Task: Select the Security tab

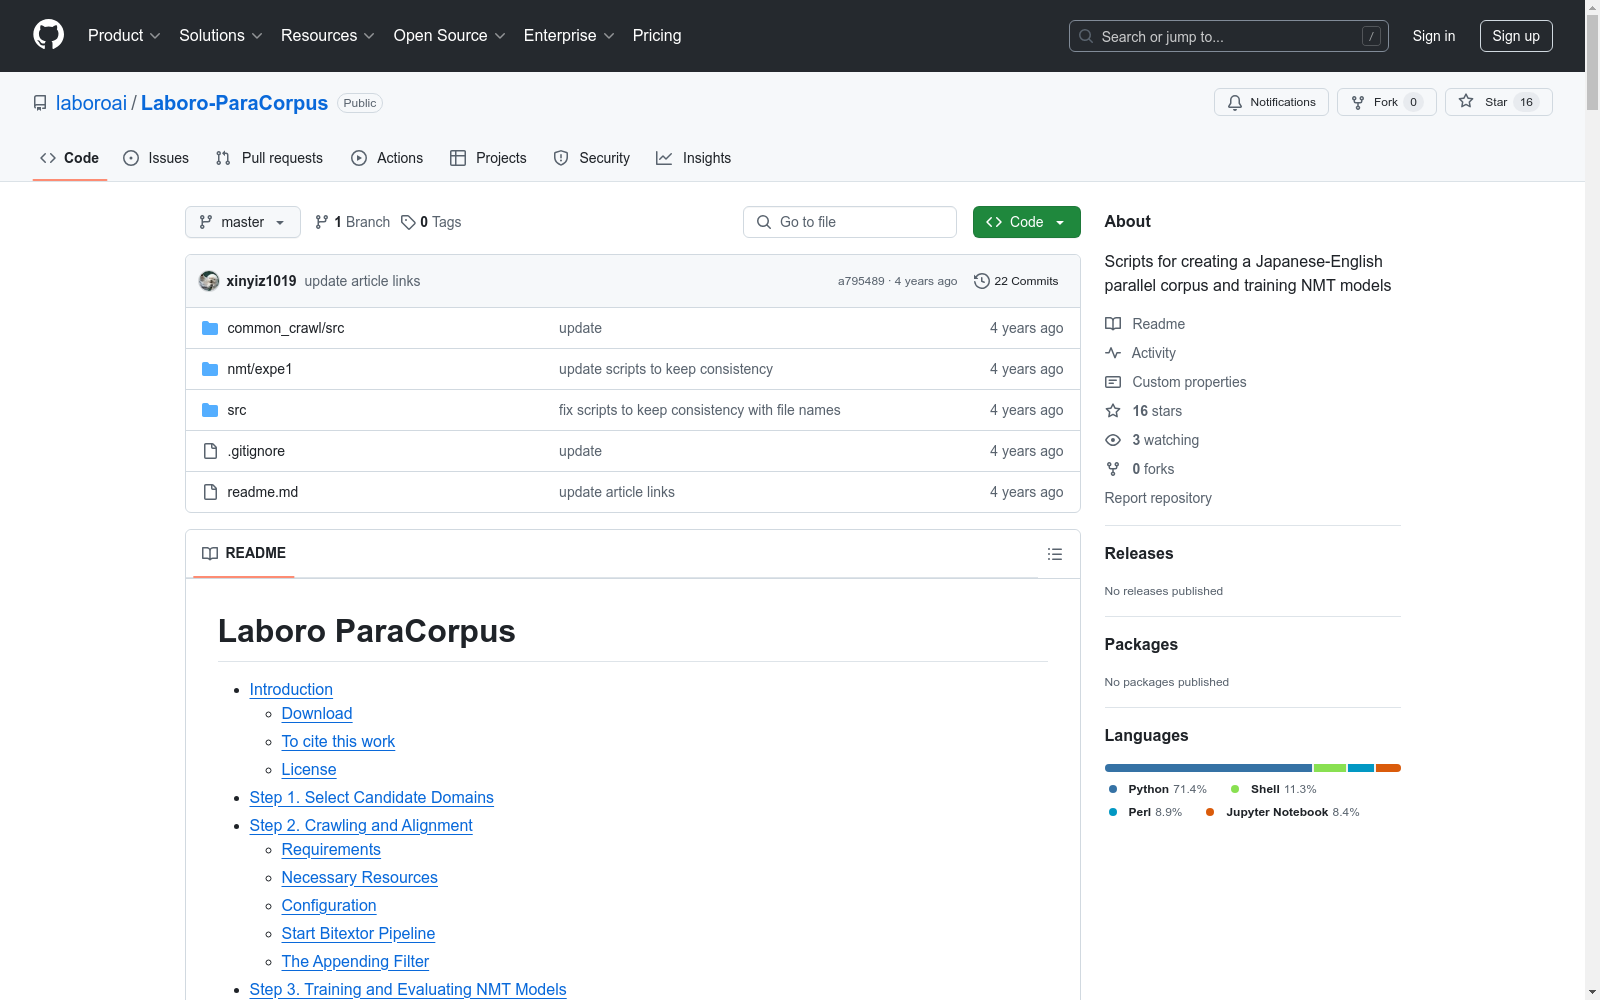Action: (x=592, y=158)
